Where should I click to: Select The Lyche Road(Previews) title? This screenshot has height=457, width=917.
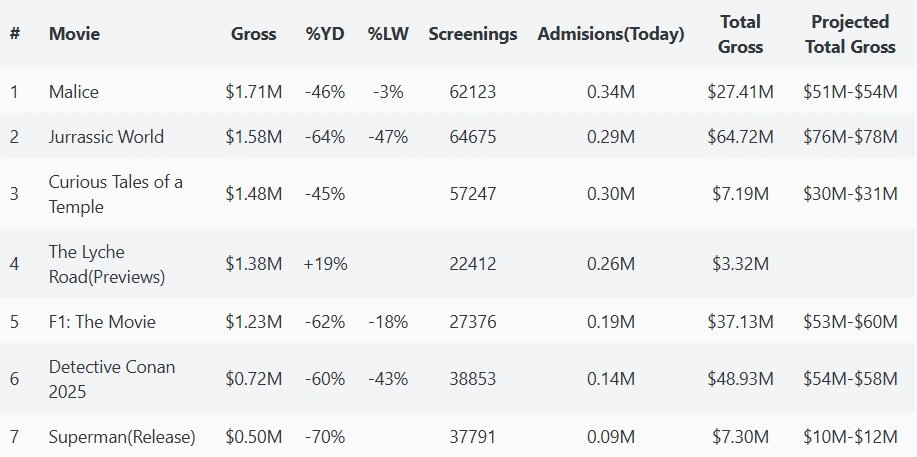coord(107,264)
